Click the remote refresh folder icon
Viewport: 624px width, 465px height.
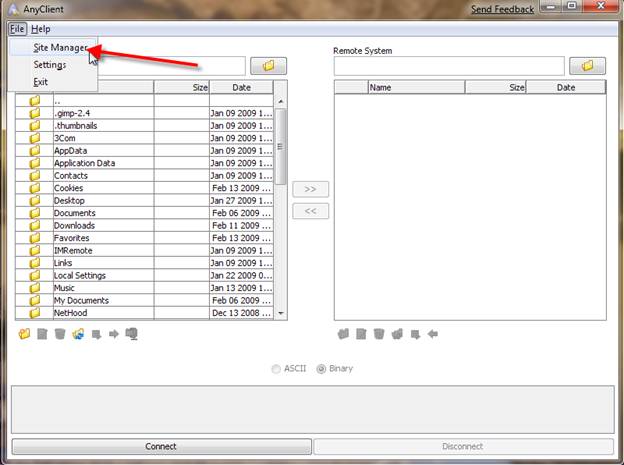tap(397, 334)
